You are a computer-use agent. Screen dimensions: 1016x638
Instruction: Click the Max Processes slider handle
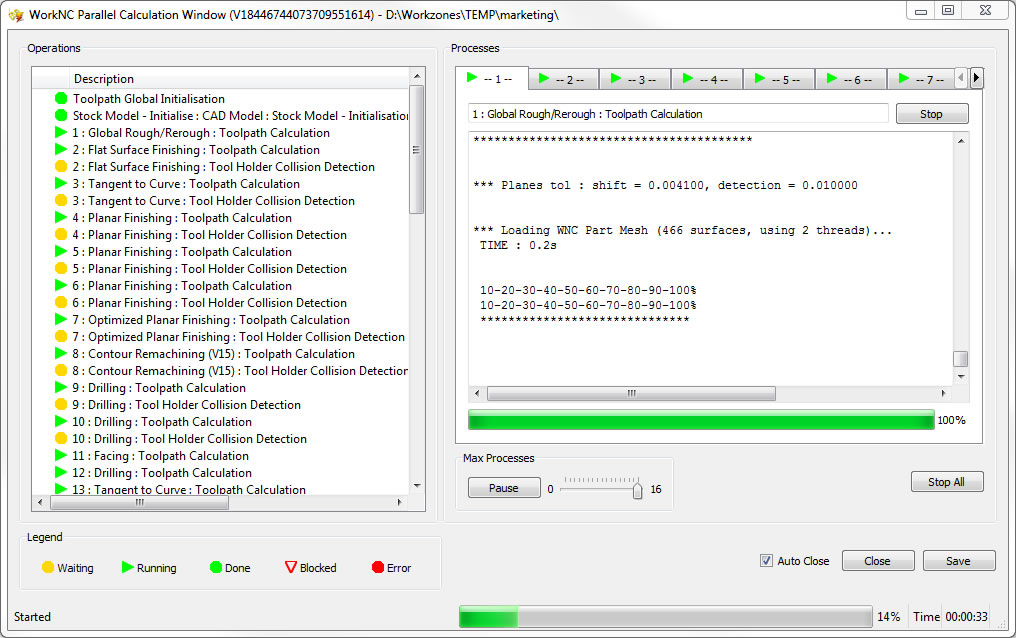tap(637, 490)
